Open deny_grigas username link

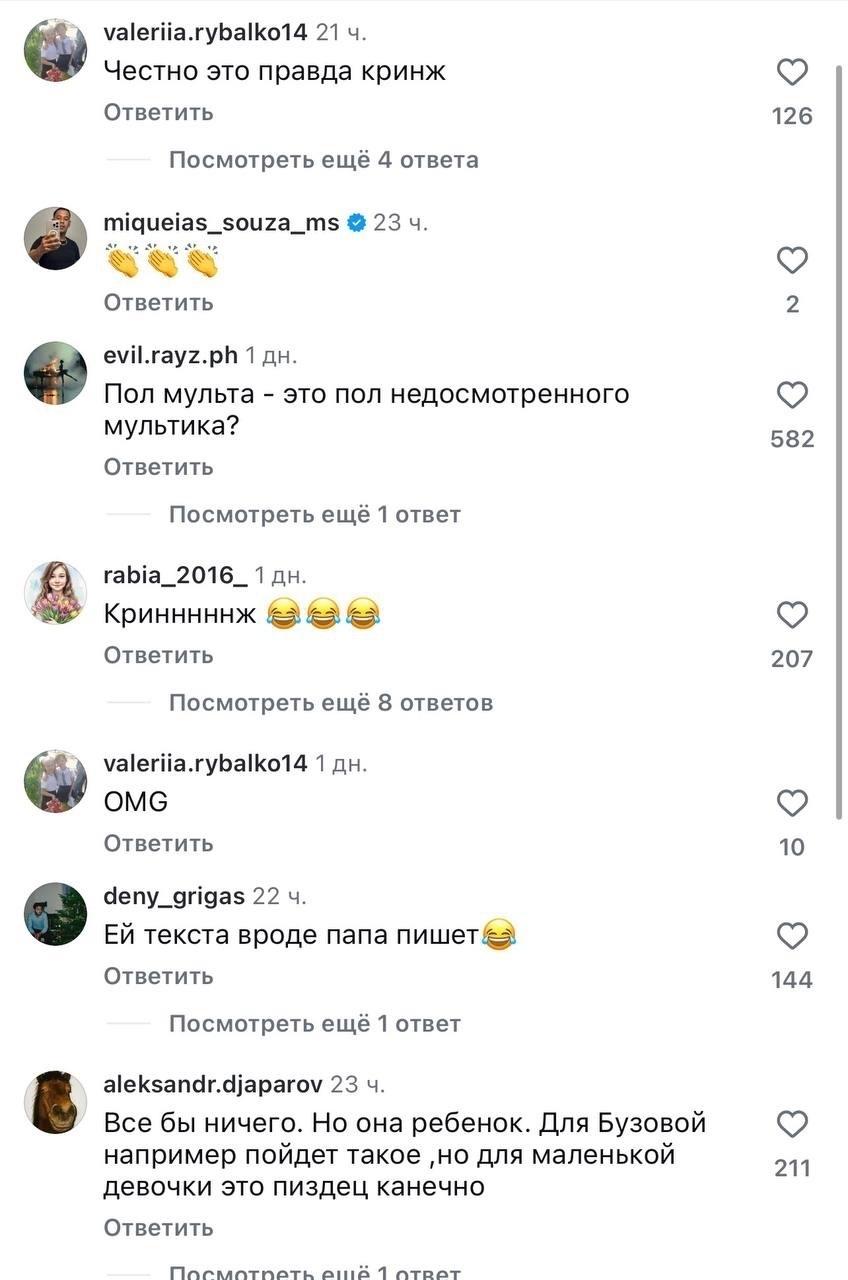[173, 896]
